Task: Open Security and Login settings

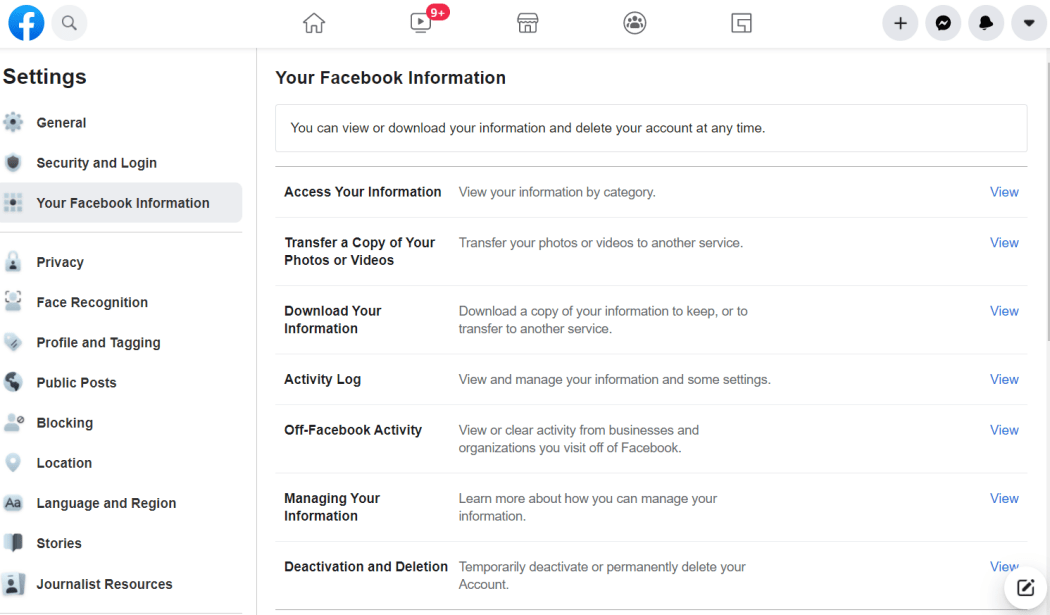Action: pyautogui.click(x=97, y=162)
